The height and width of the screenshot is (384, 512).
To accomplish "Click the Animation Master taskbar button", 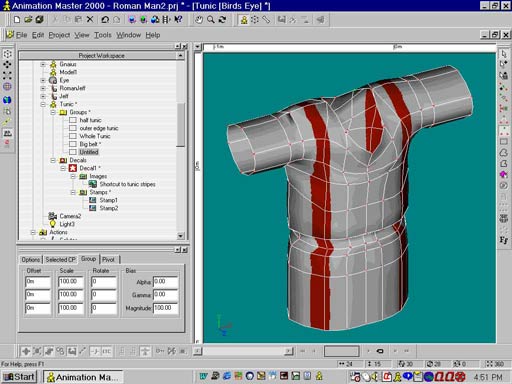I will click(83, 377).
